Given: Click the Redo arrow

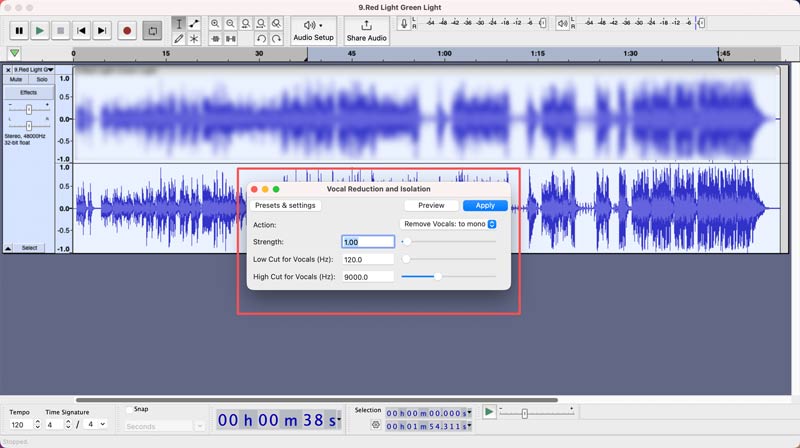Looking at the screenshot, I should 277,39.
